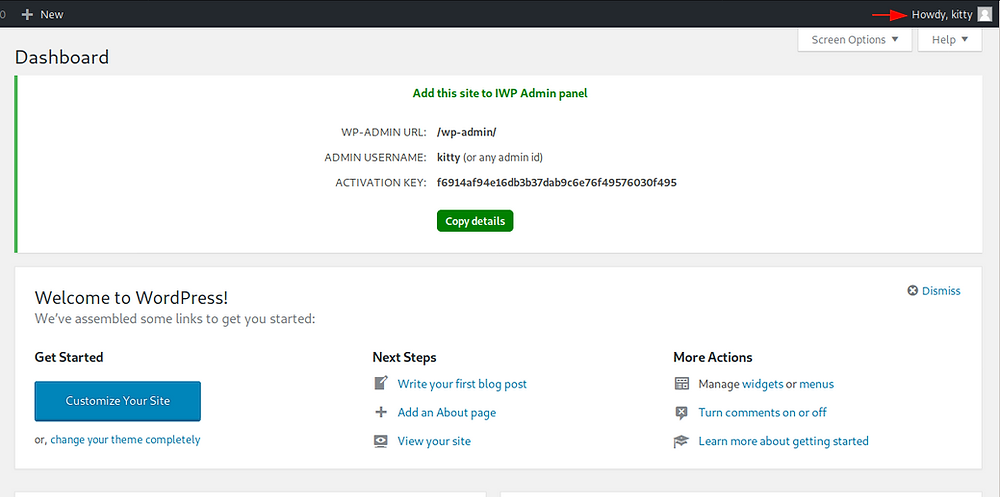Viewport: 1000px width, 497px height.
Task: Click the plus icon beside New
Action: tap(27, 14)
